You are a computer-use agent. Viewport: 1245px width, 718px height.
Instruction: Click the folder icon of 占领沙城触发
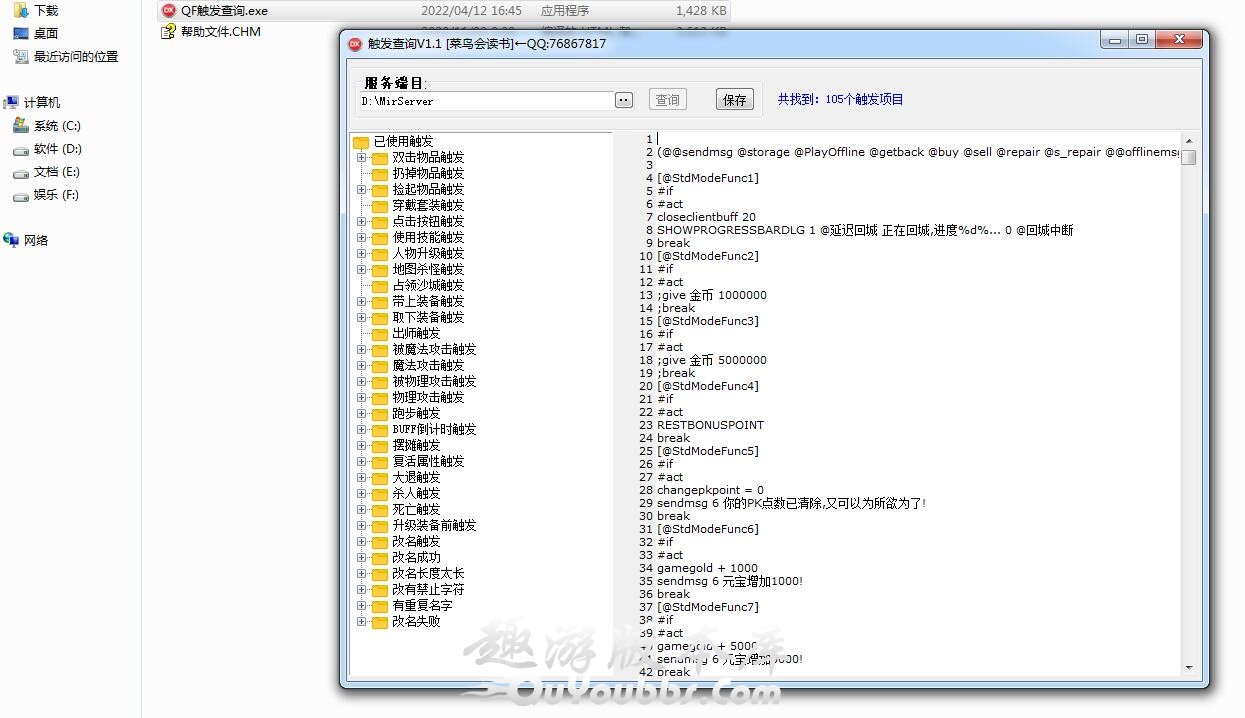(x=380, y=286)
